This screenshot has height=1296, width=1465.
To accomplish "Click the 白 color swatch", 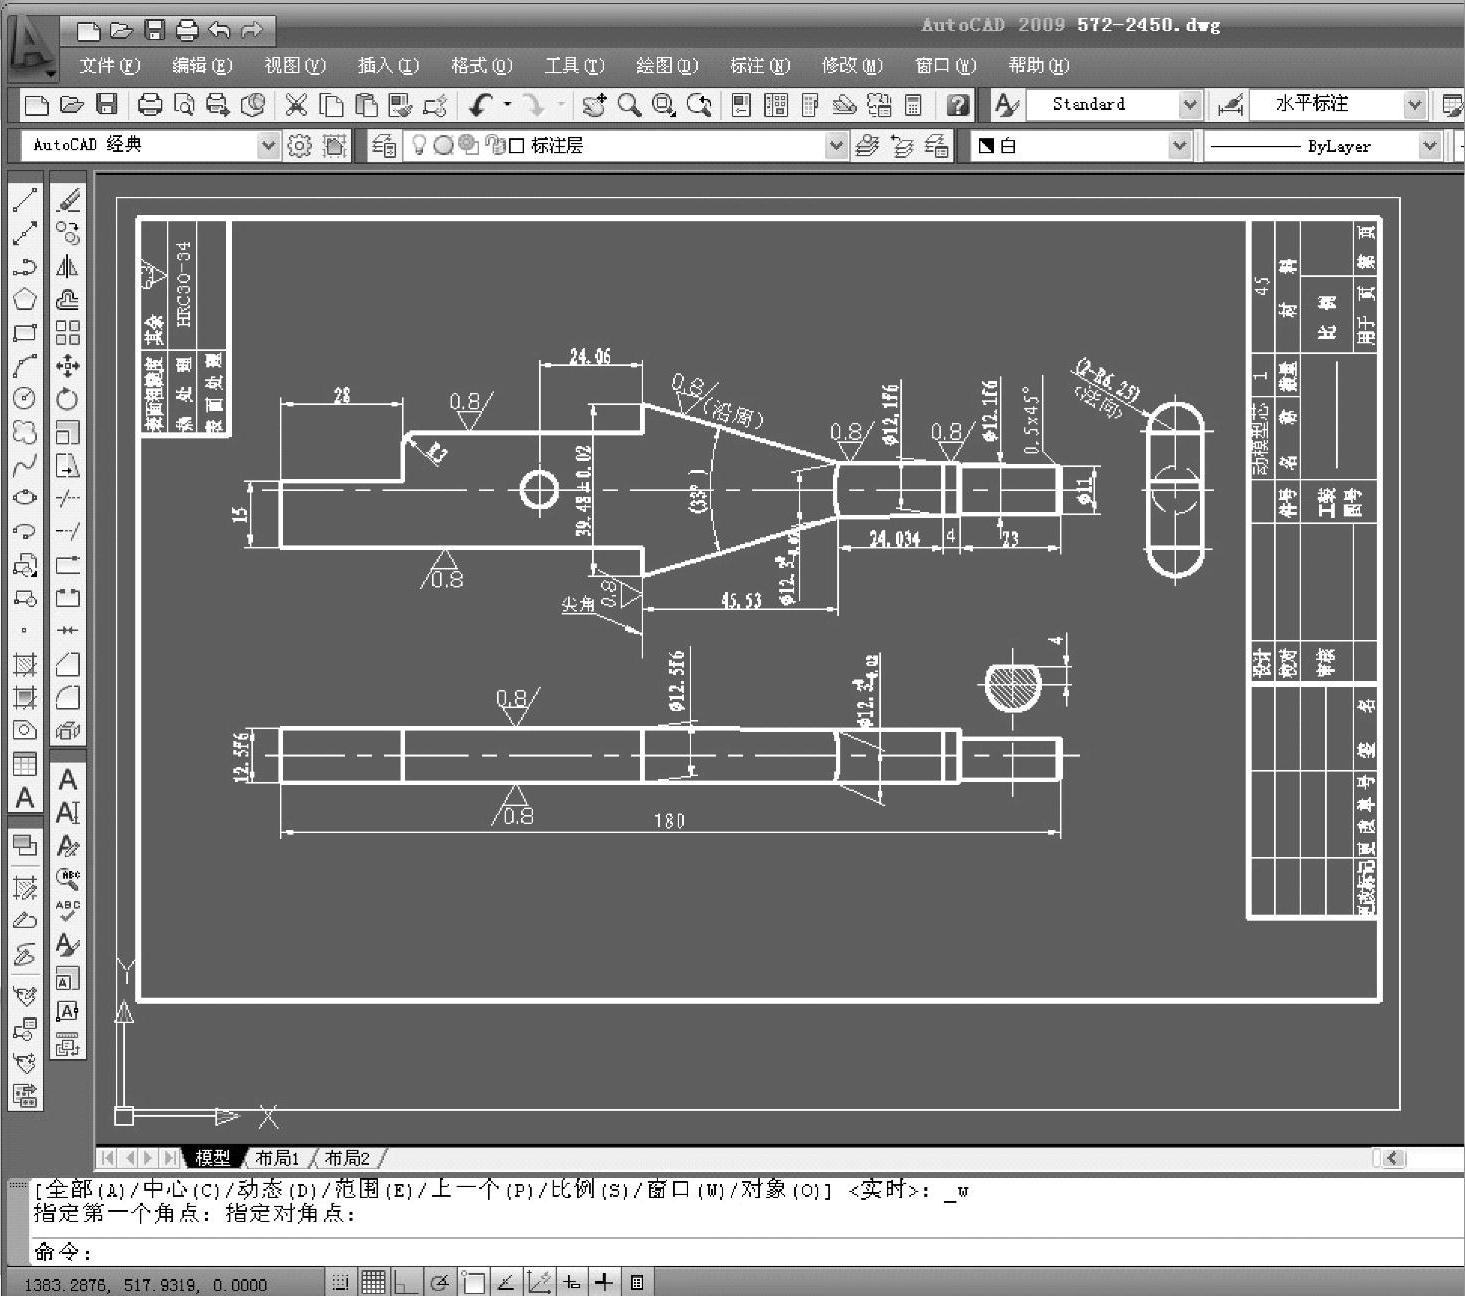I will pyautogui.click(x=986, y=146).
